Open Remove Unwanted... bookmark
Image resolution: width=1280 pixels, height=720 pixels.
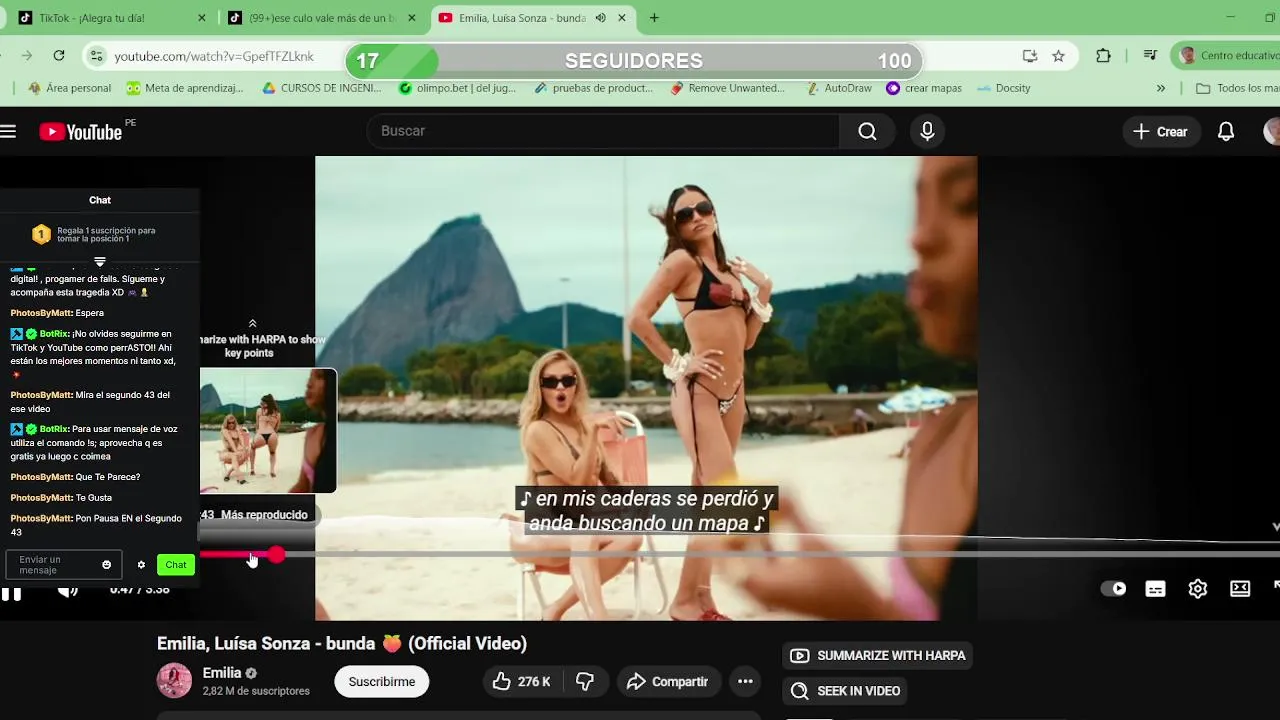pos(727,88)
